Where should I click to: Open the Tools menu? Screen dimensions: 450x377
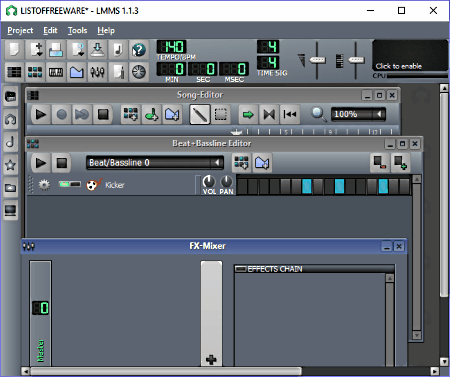(77, 30)
